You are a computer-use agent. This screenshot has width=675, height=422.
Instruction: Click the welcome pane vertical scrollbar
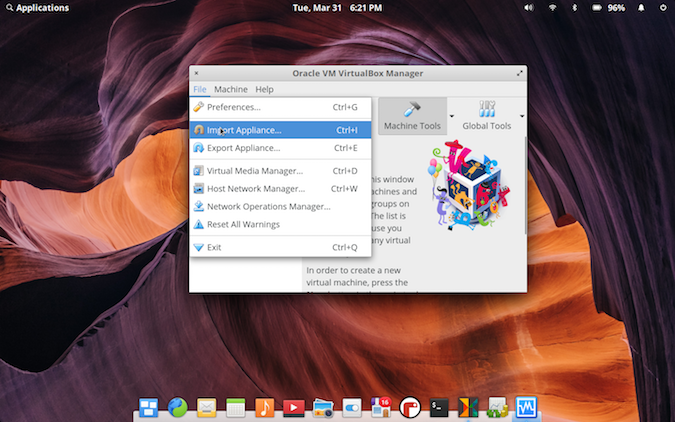525,185
